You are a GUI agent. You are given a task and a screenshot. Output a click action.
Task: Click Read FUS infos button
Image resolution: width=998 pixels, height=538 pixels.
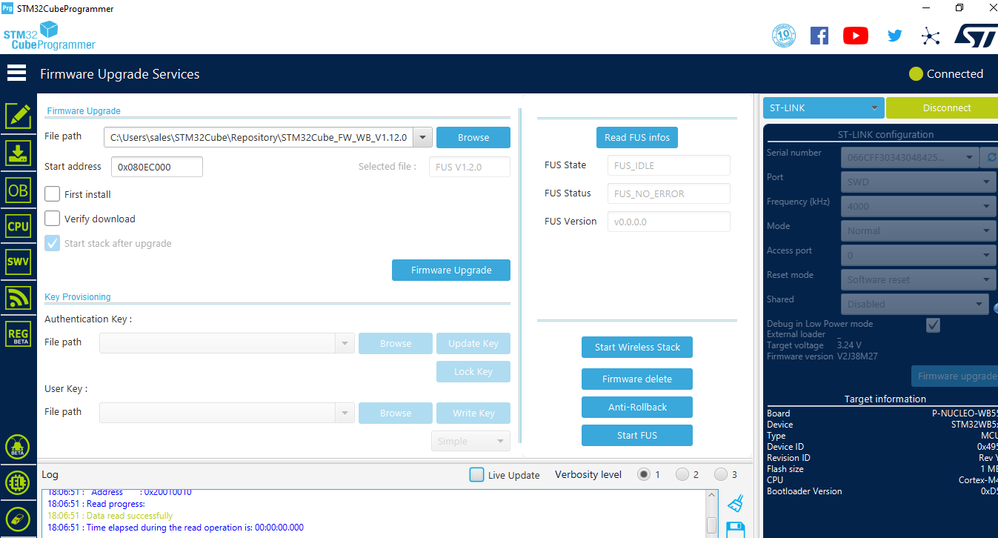[x=636, y=137]
